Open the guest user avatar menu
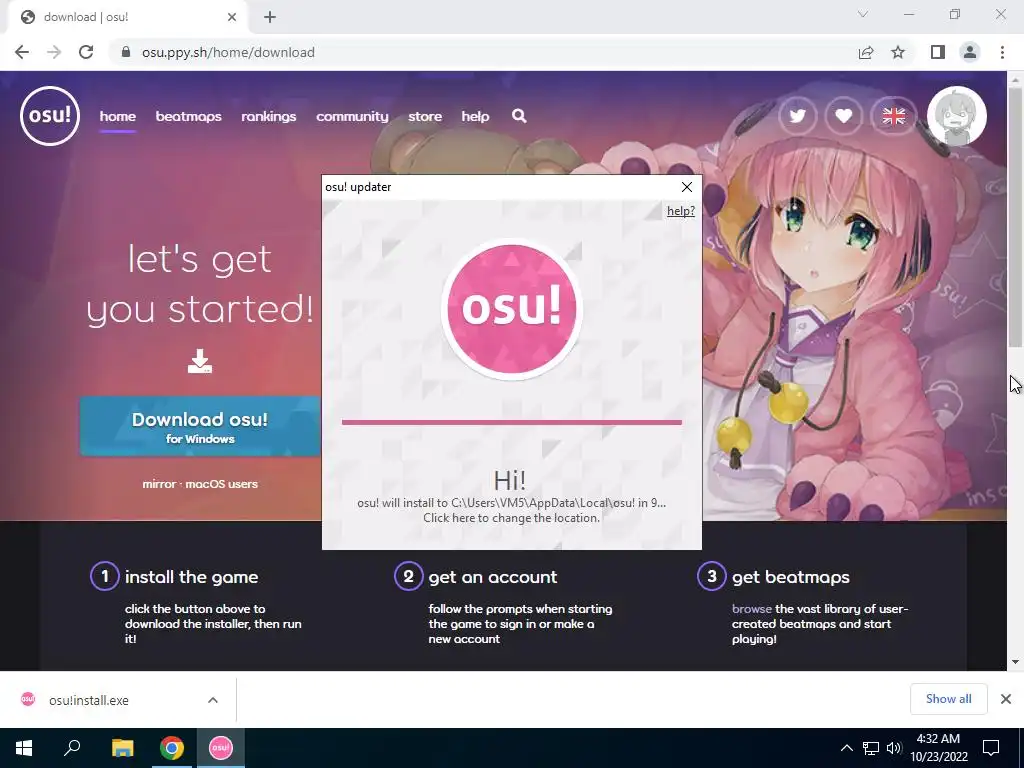1024x768 pixels. [957, 116]
